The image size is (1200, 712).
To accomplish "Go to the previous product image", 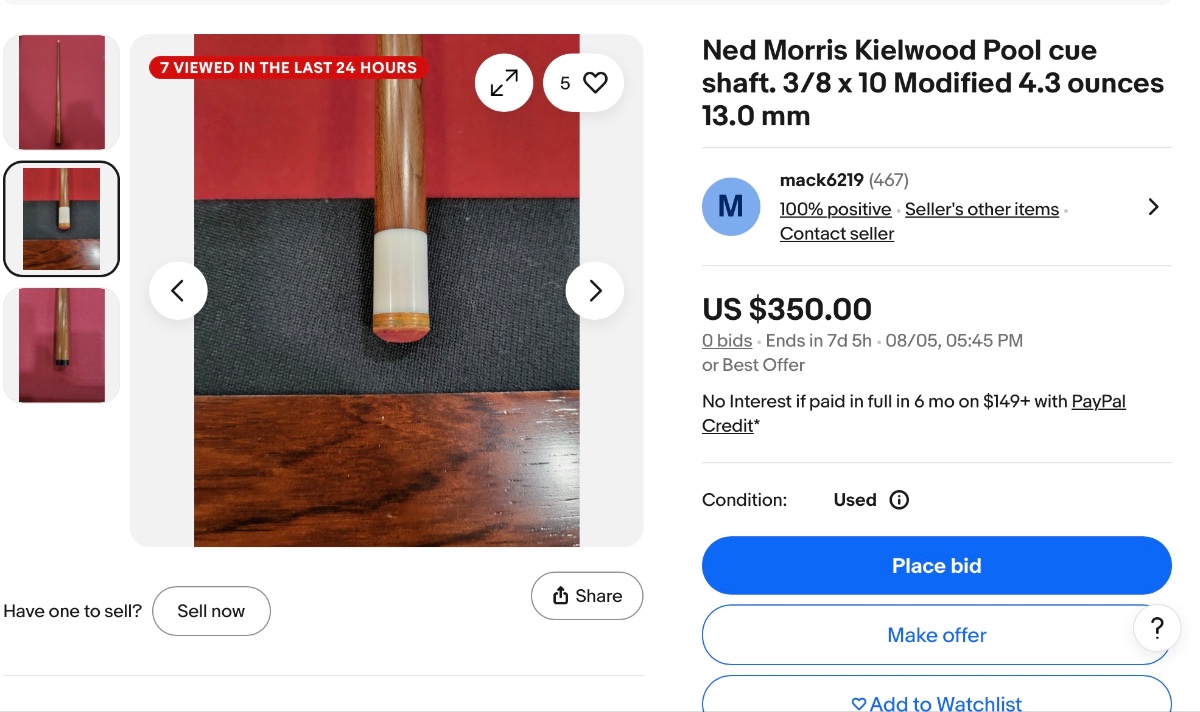I will point(178,291).
